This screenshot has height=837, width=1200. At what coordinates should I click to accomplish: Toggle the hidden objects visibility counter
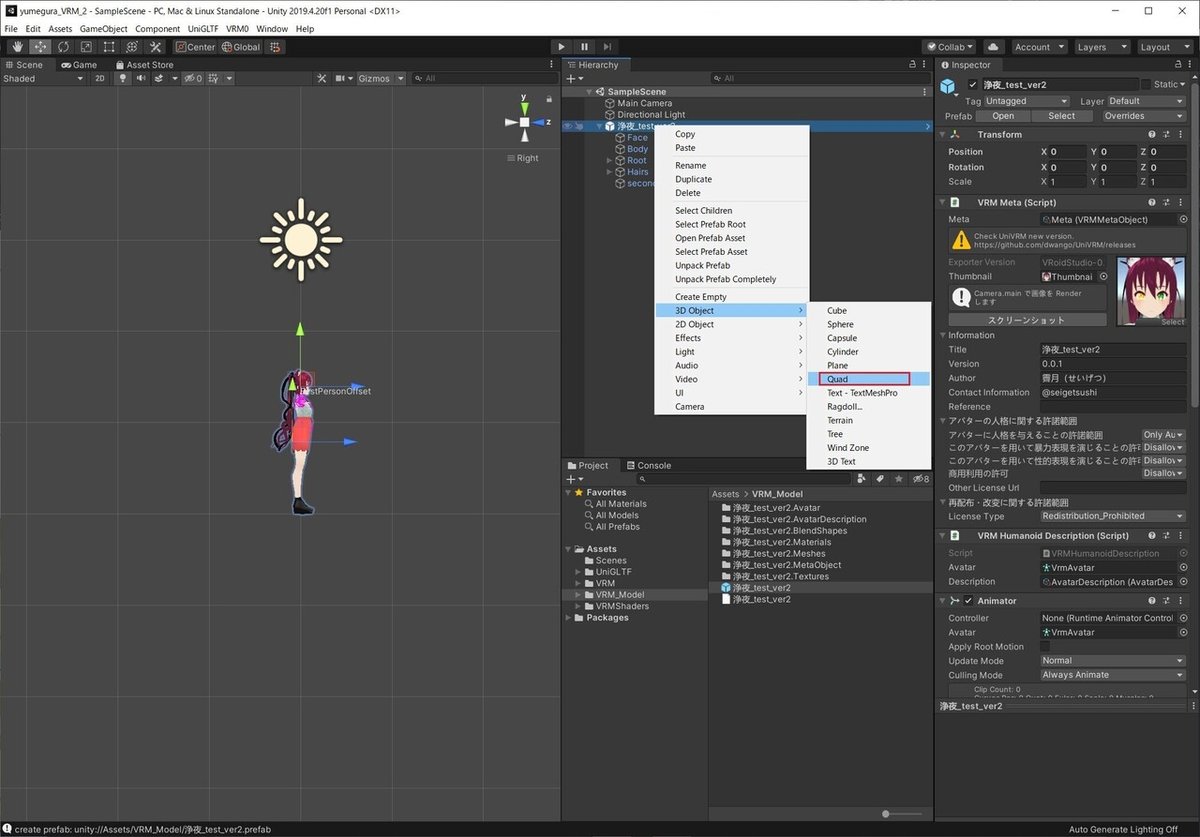pyautogui.click(x=192, y=78)
